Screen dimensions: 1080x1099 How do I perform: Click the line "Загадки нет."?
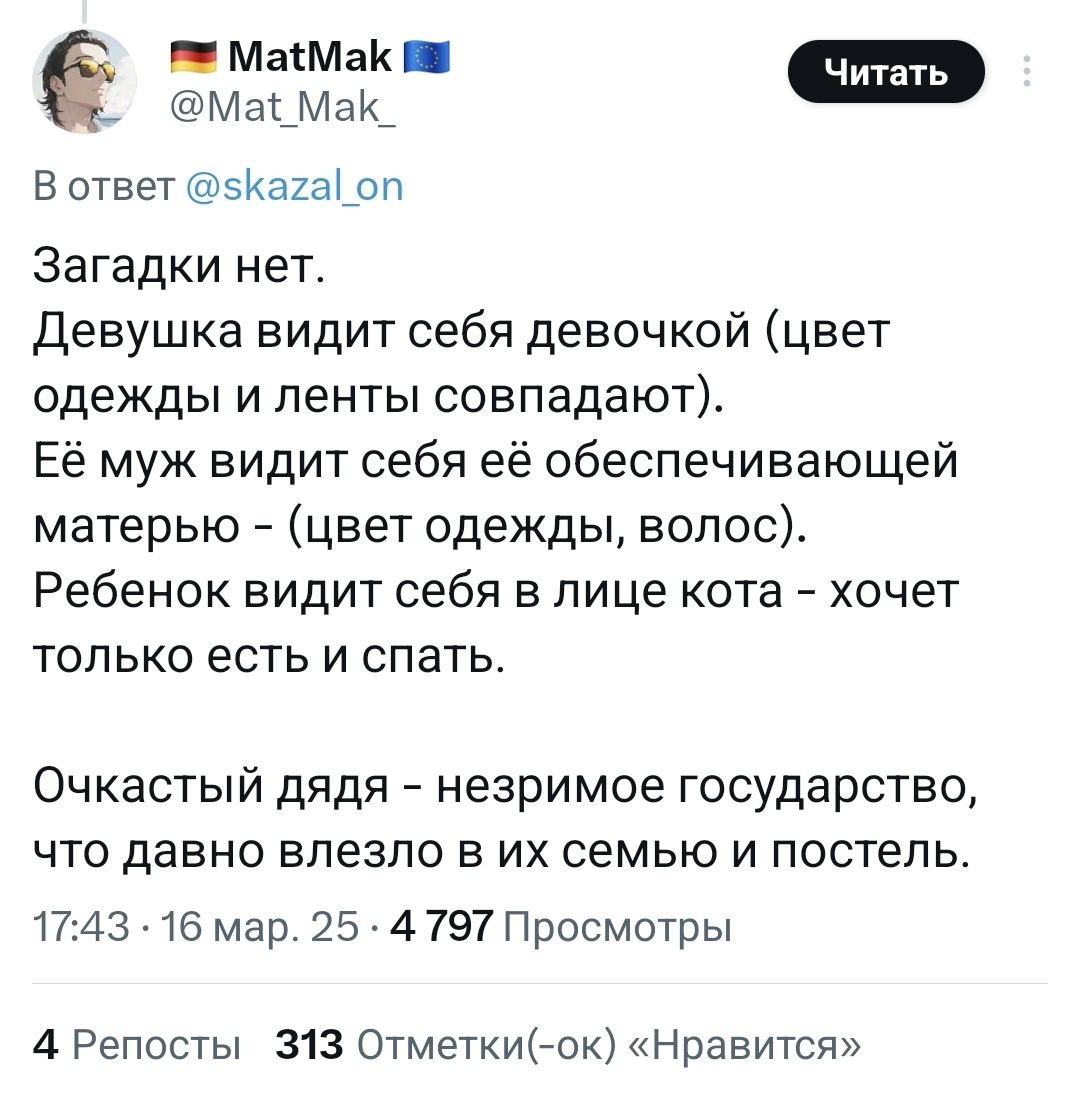[179, 266]
